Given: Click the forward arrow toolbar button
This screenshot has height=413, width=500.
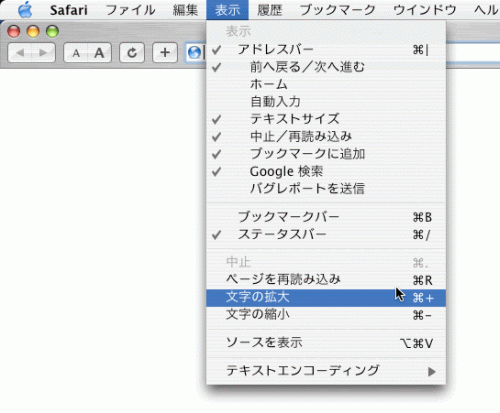Looking at the screenshot, I should [x=43, y=53].
